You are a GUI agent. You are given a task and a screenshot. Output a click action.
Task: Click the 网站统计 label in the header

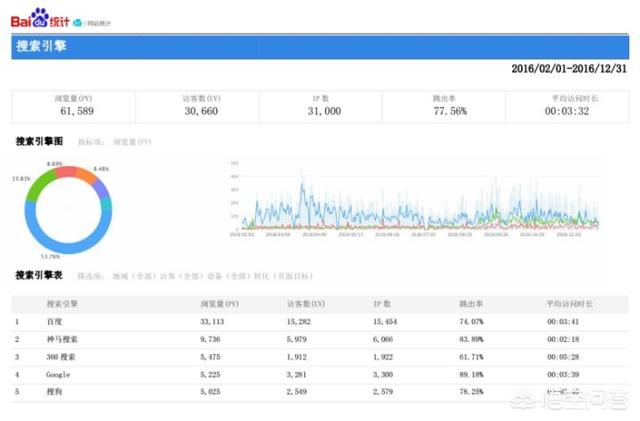tap(98, 21)
